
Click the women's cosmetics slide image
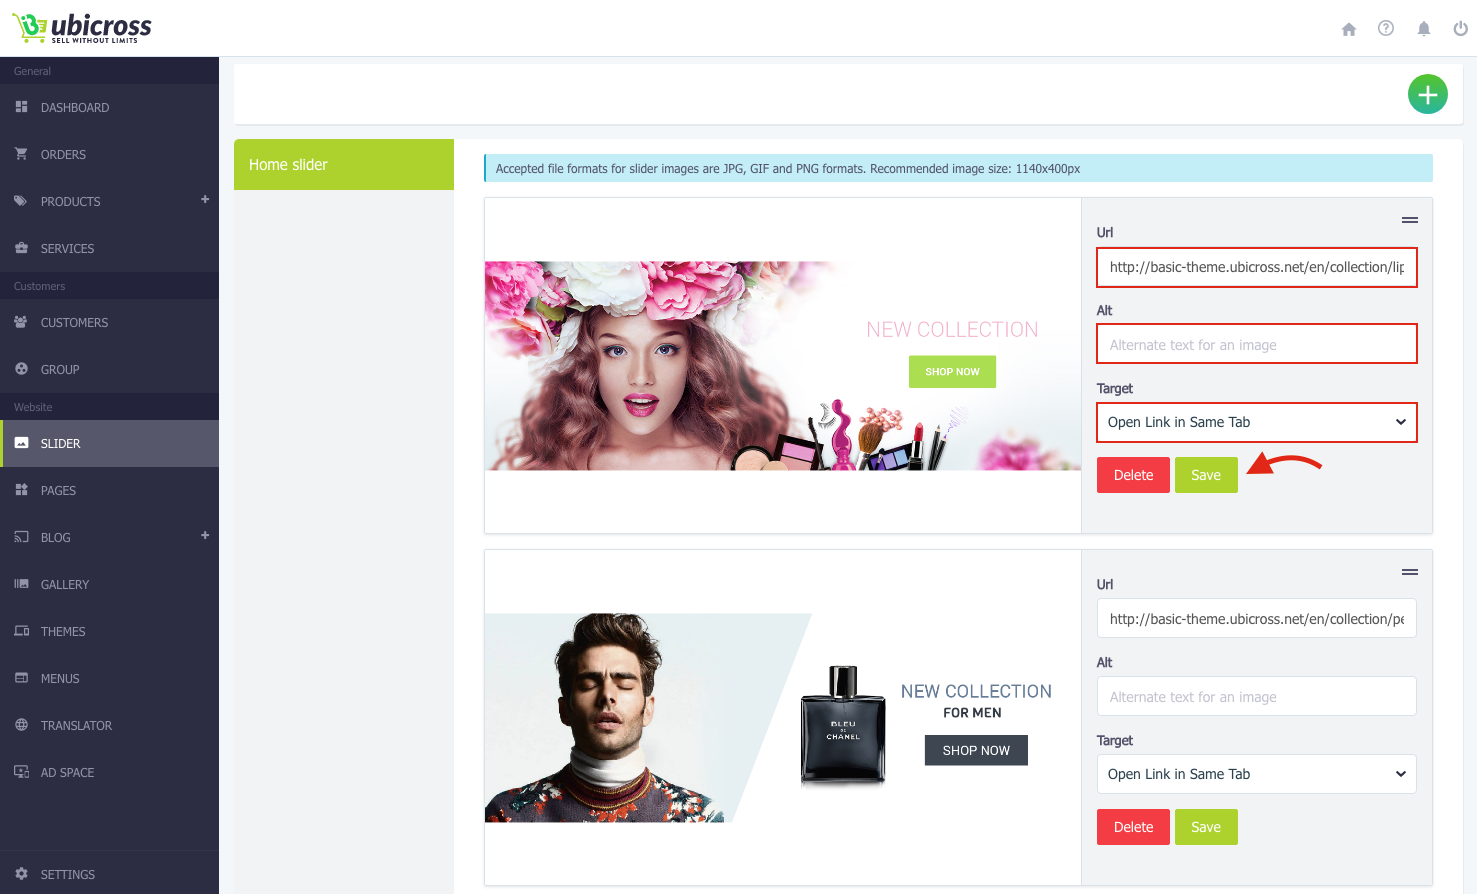click(x=783, y=366)
